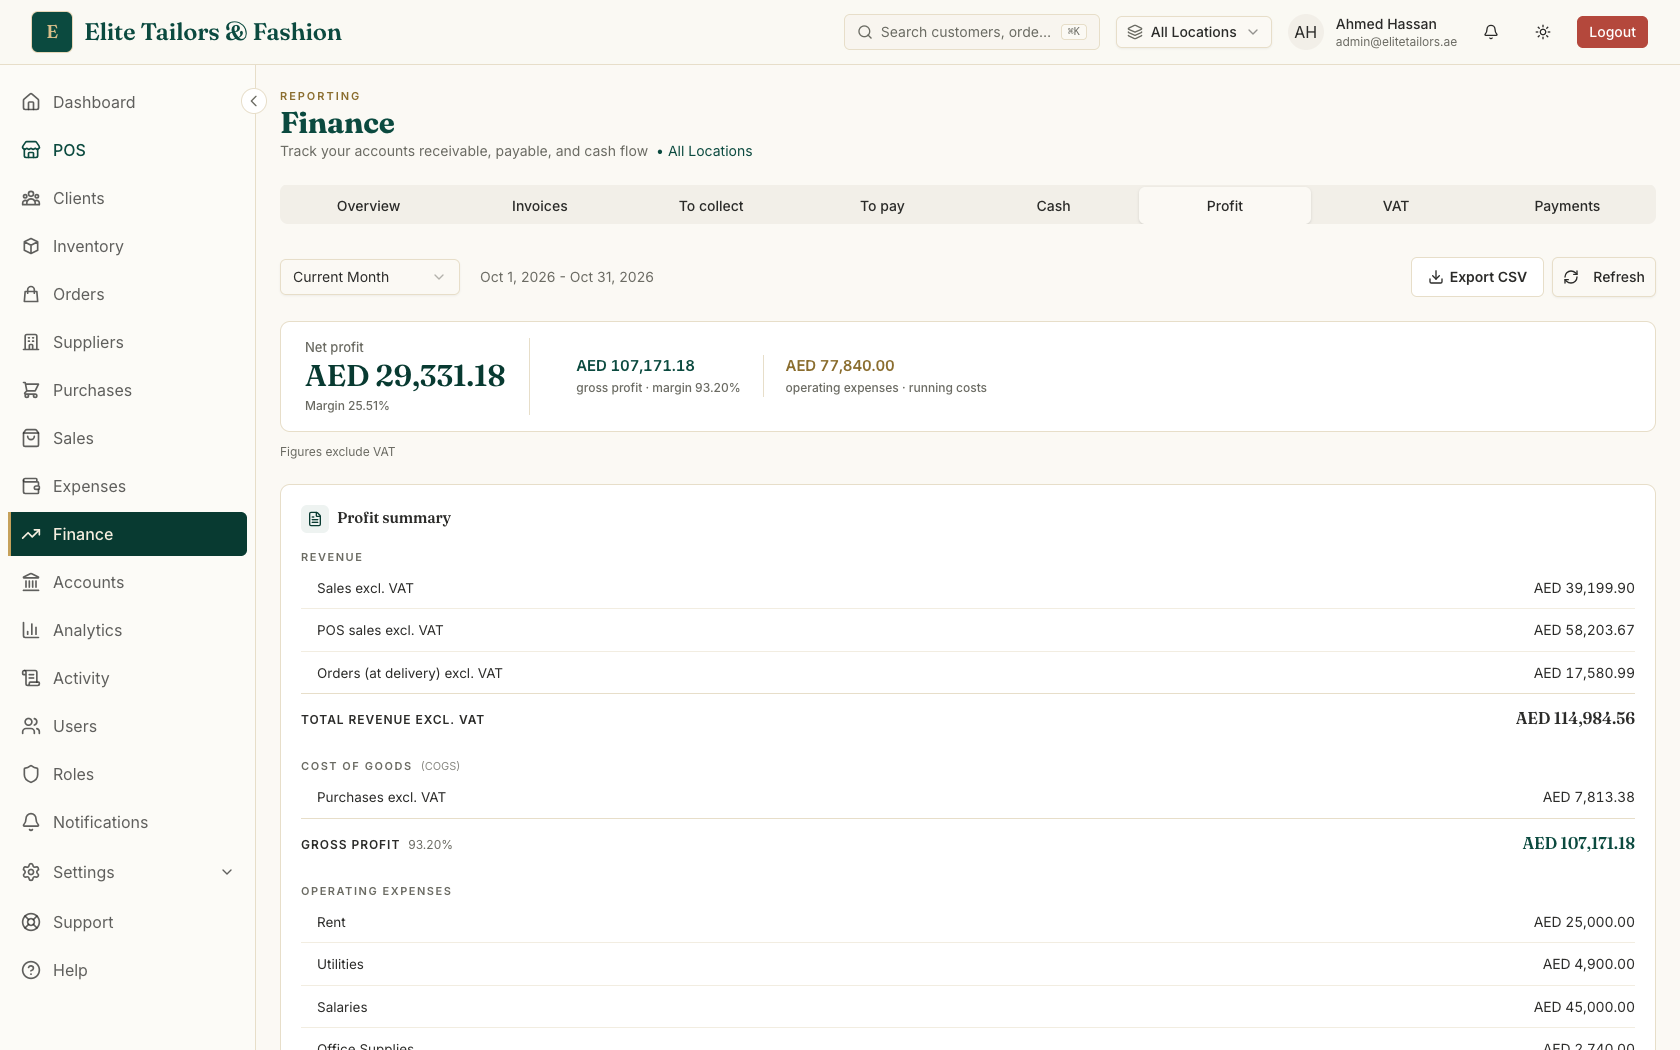
Task: Open Help in the sidebar
Action: [x=128, y=970]
